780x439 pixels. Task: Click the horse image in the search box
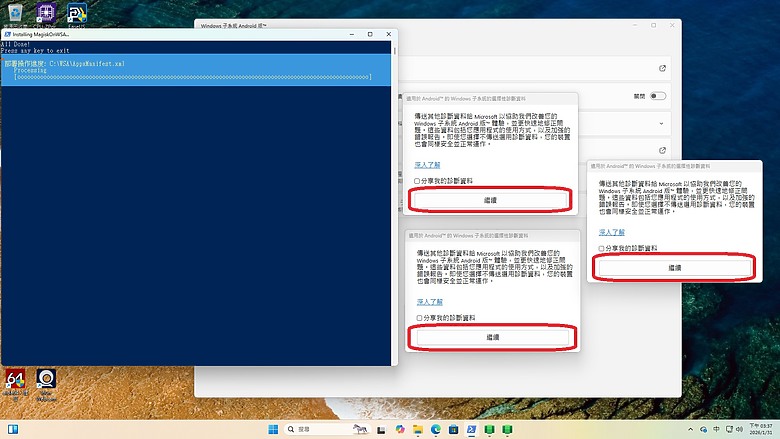tap(360, 429)
